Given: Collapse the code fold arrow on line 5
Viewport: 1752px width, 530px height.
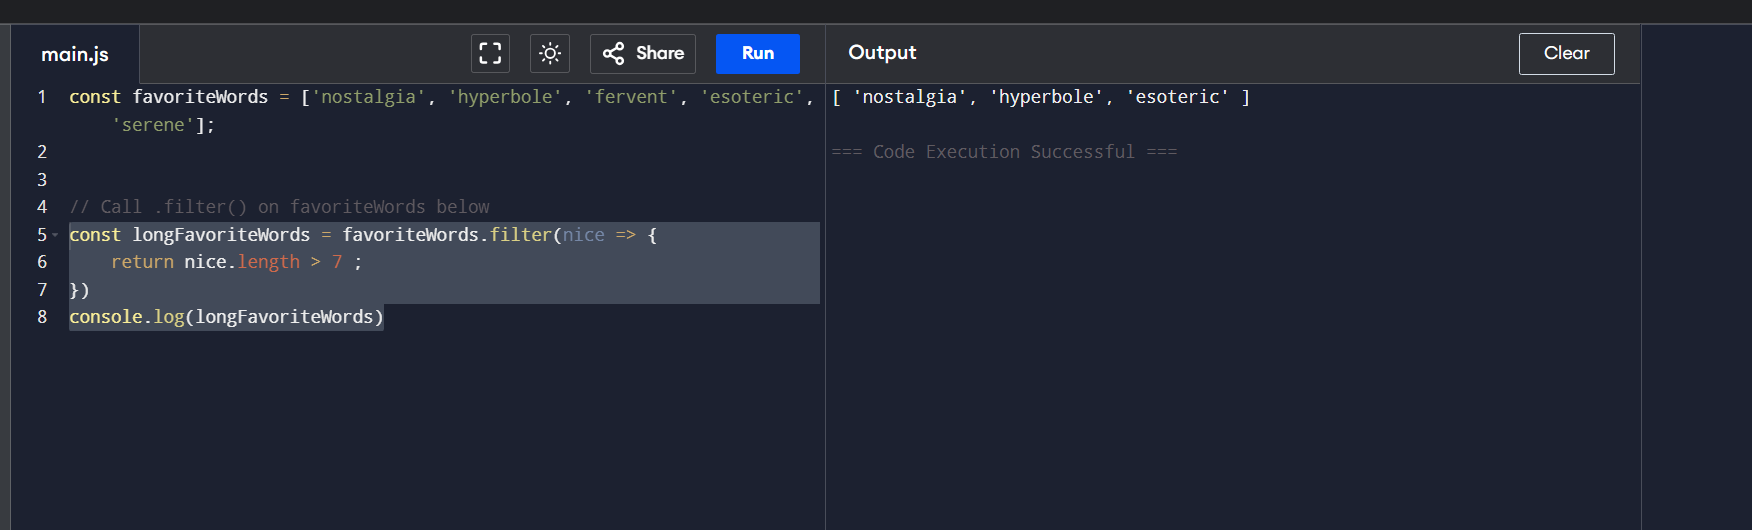Looking at the screenshot, I should (55, 235).
